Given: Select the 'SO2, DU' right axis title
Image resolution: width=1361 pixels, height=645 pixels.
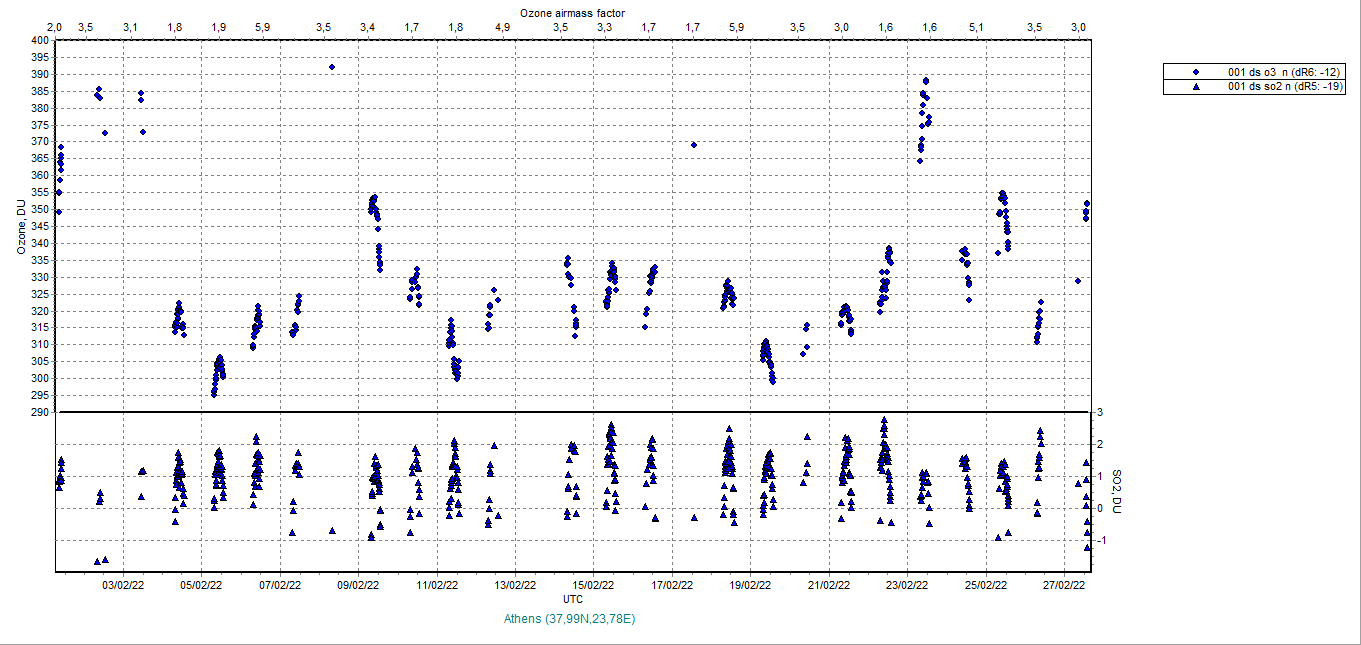Looking at the screenshot, I should (x=1119, y=491).
